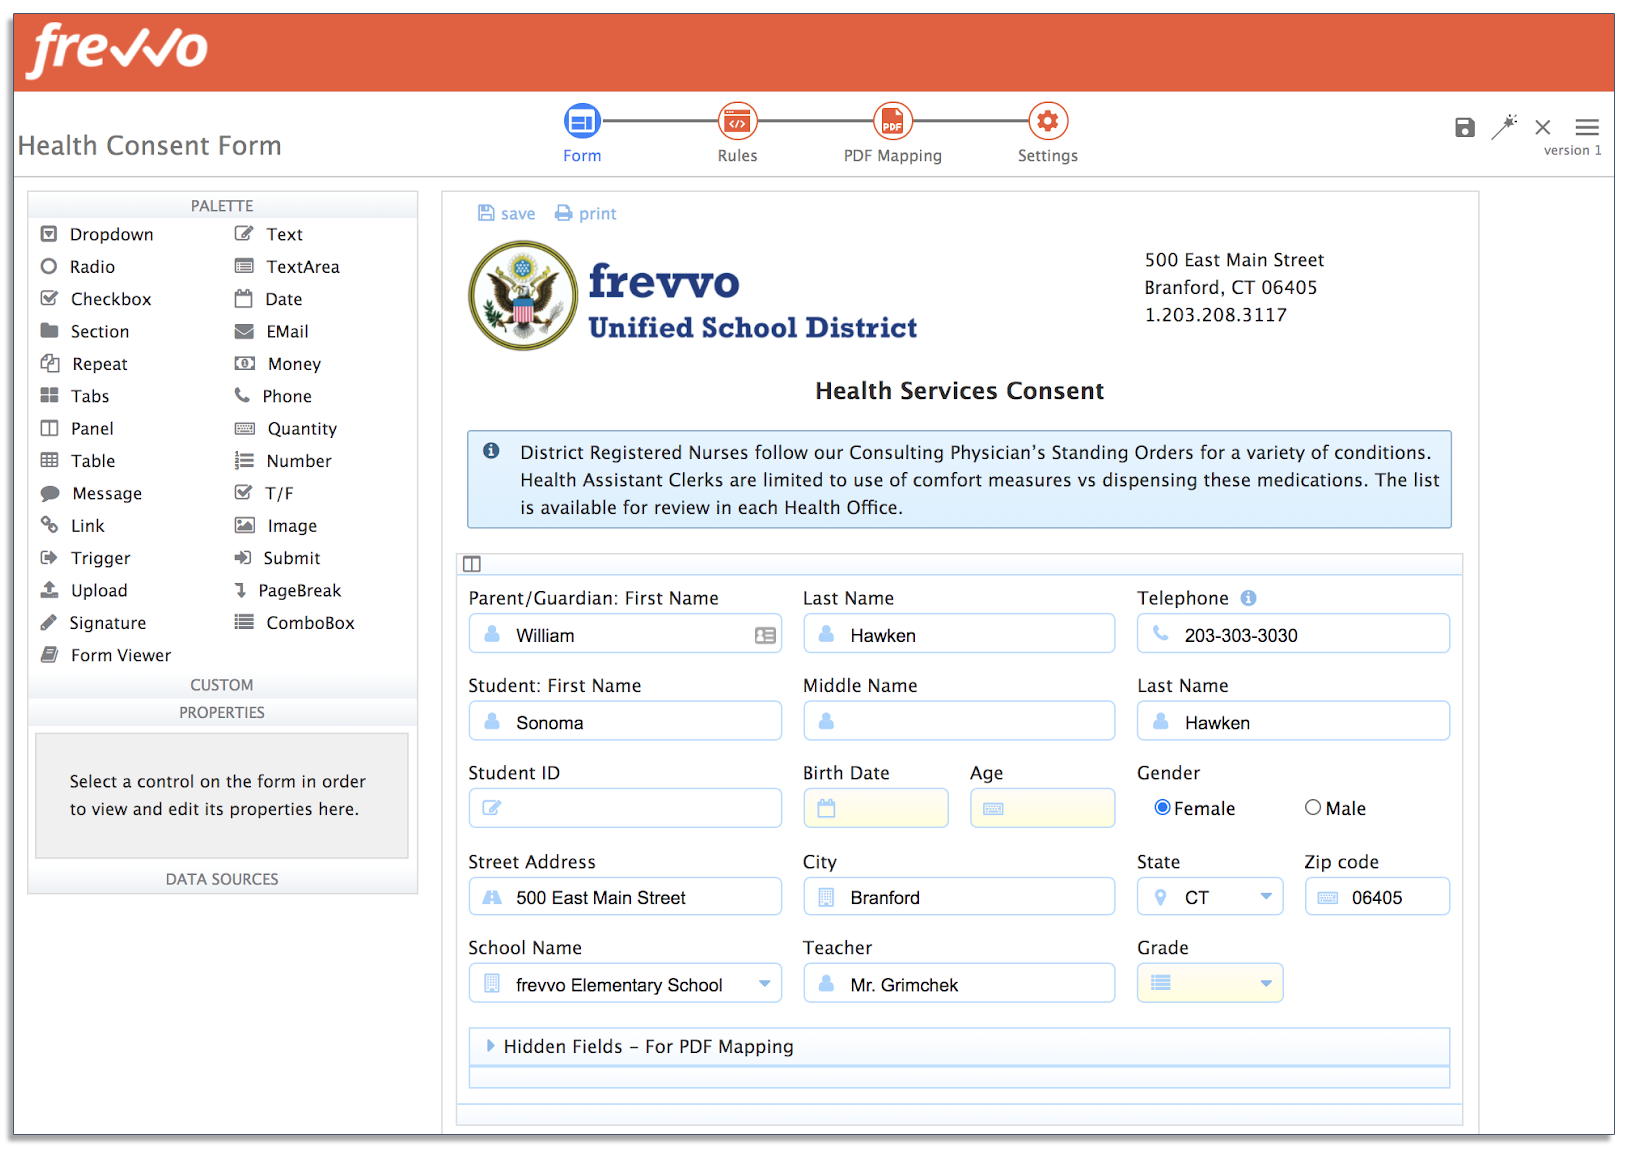1629x1149 pixels.
Task: Pick the Repeat palette control
Action: 84,364
